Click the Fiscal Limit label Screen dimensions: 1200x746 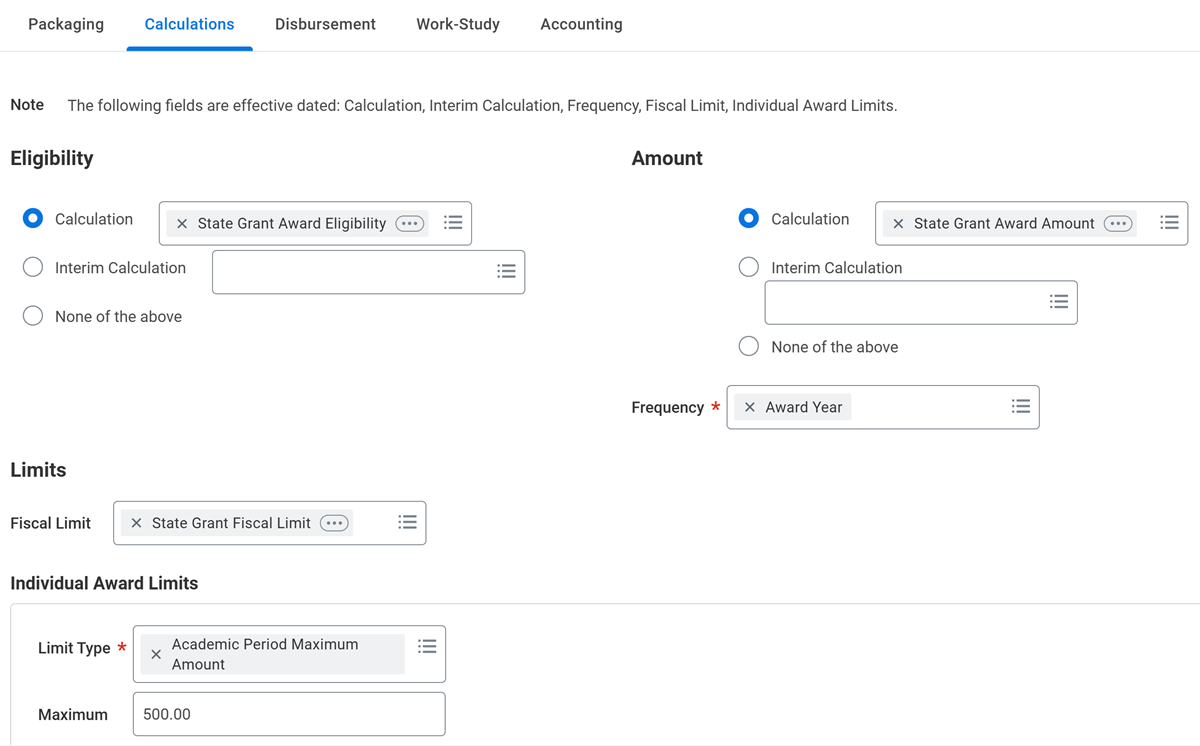[50, 523]
